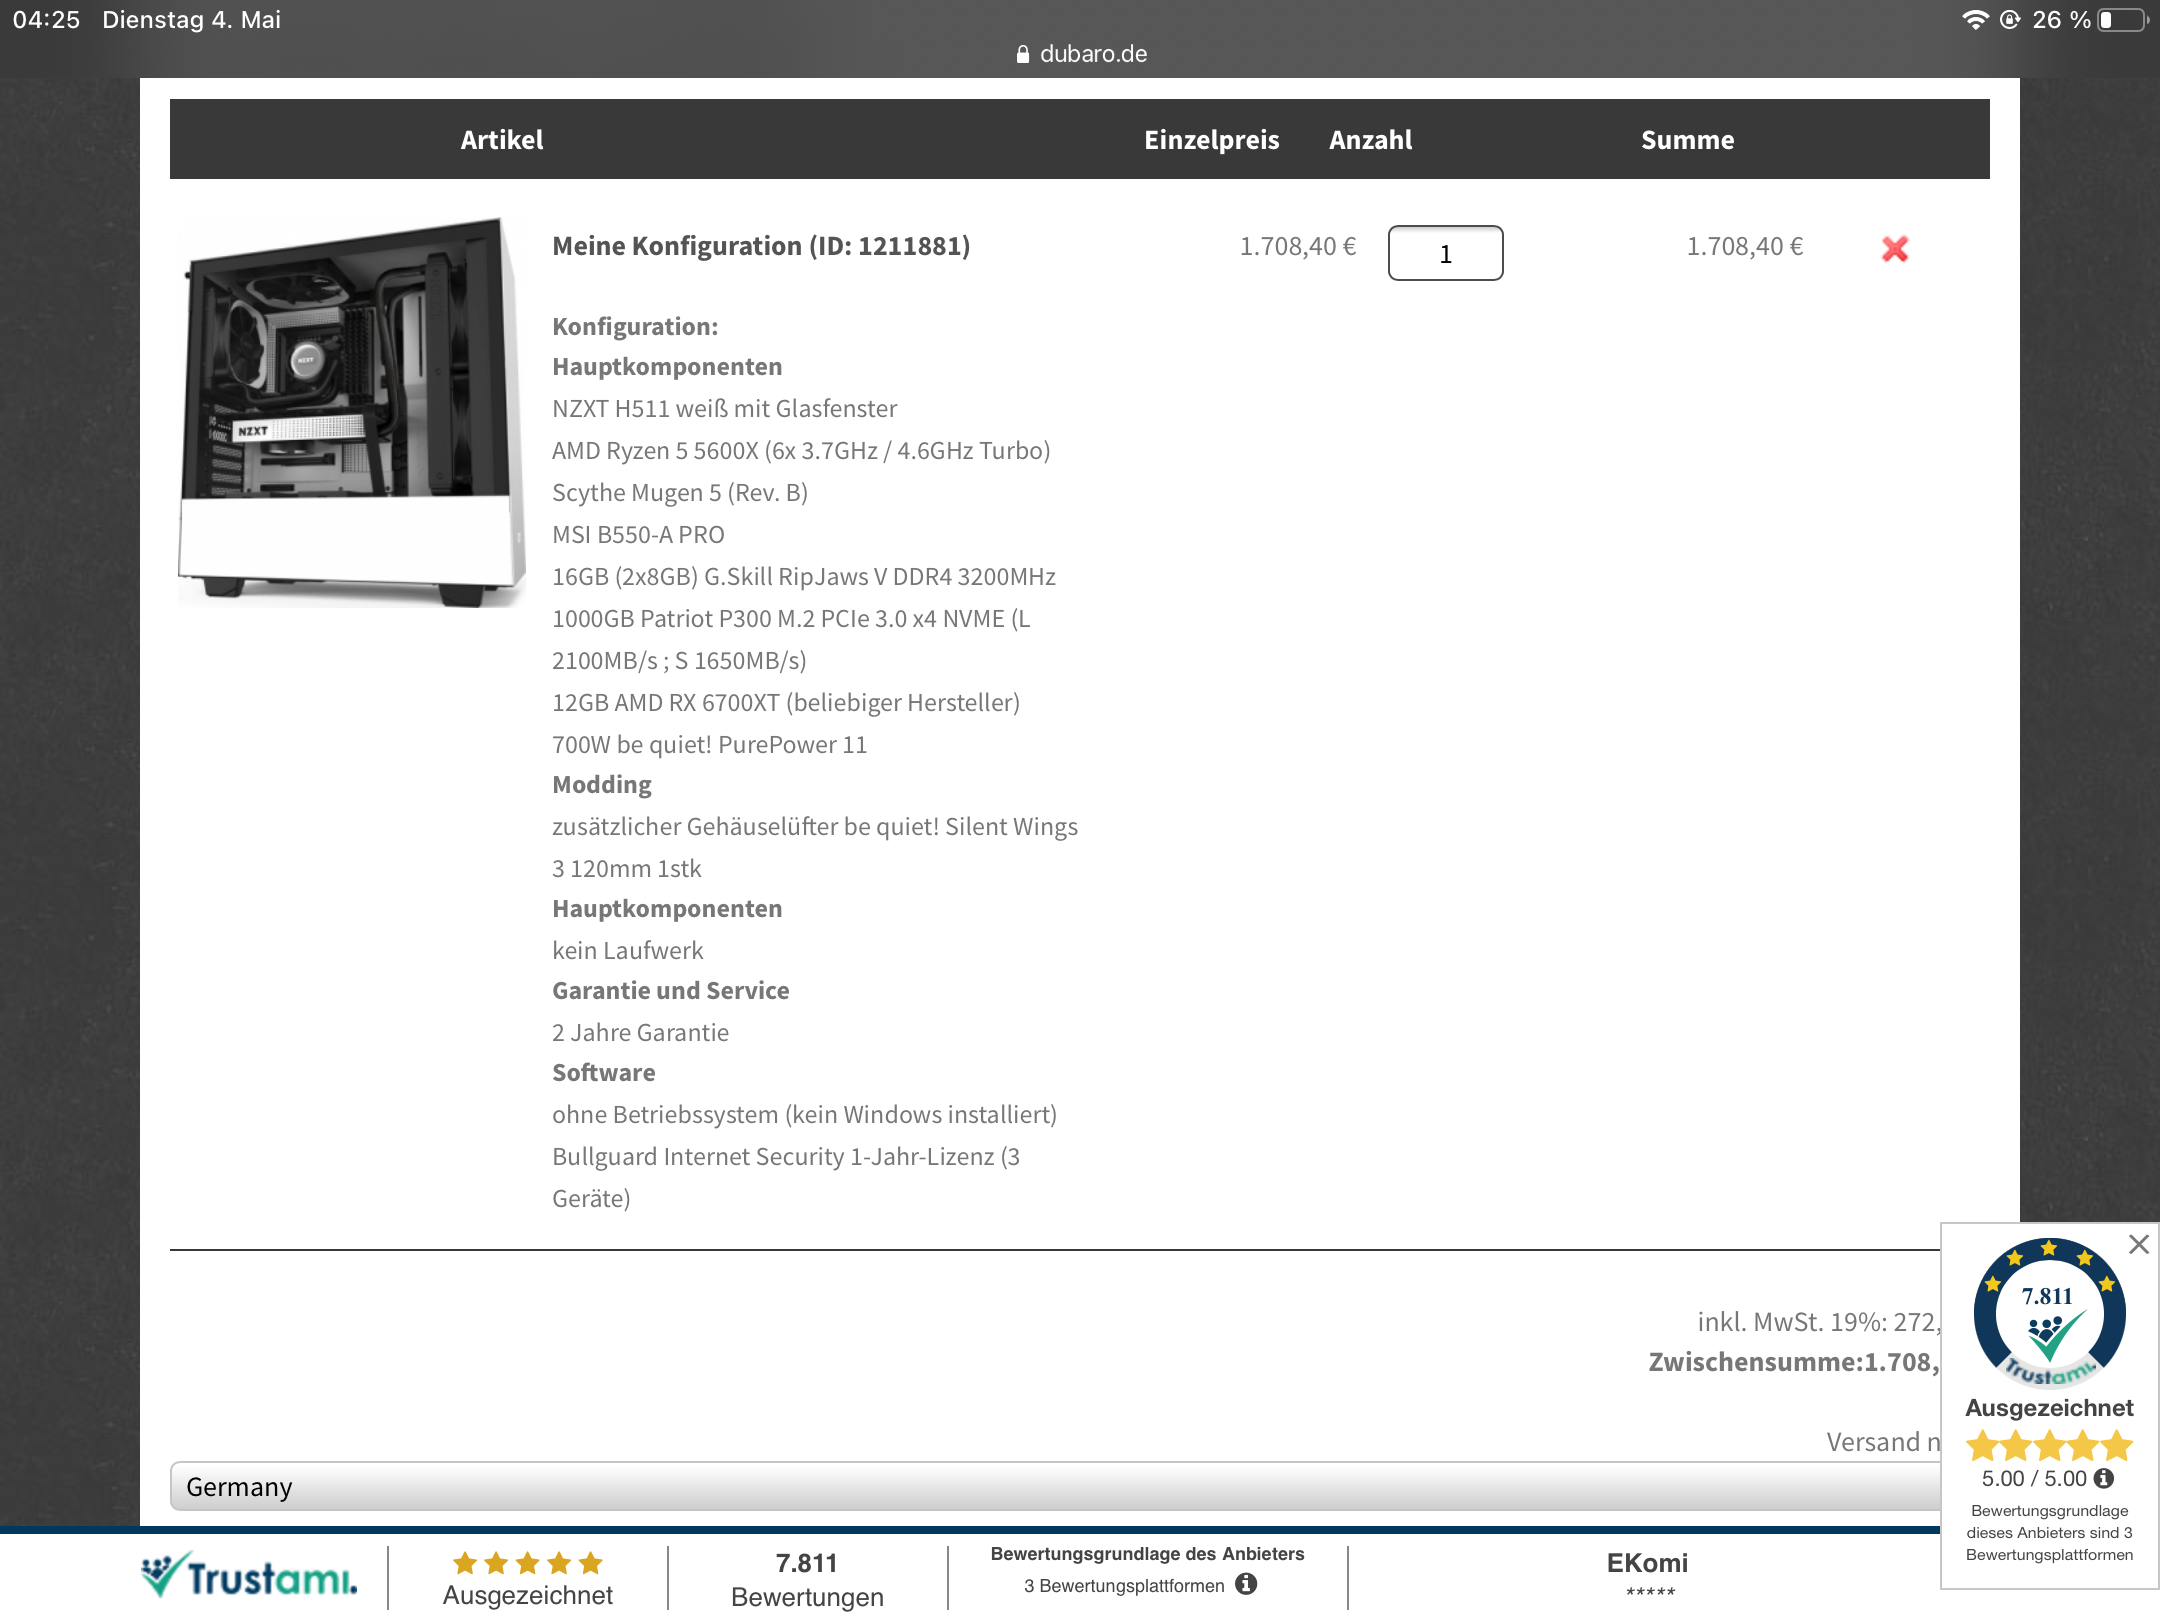Tap the battery icon in status bar

point(2122,20)
